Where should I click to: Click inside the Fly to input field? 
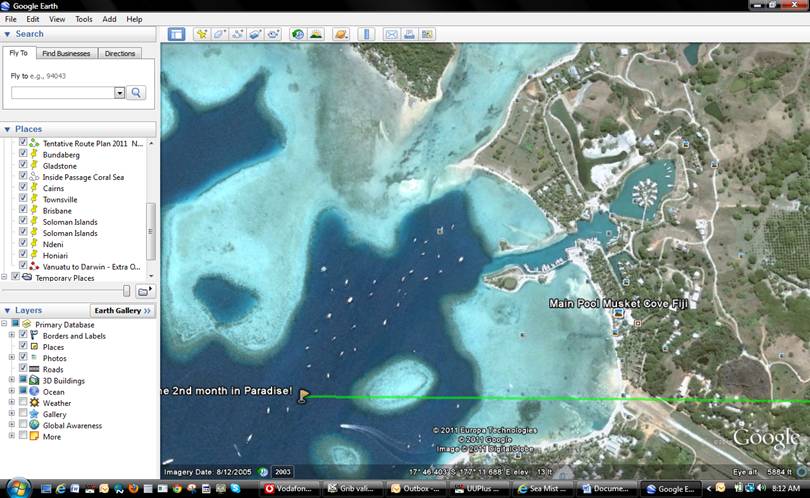(63, 92)
